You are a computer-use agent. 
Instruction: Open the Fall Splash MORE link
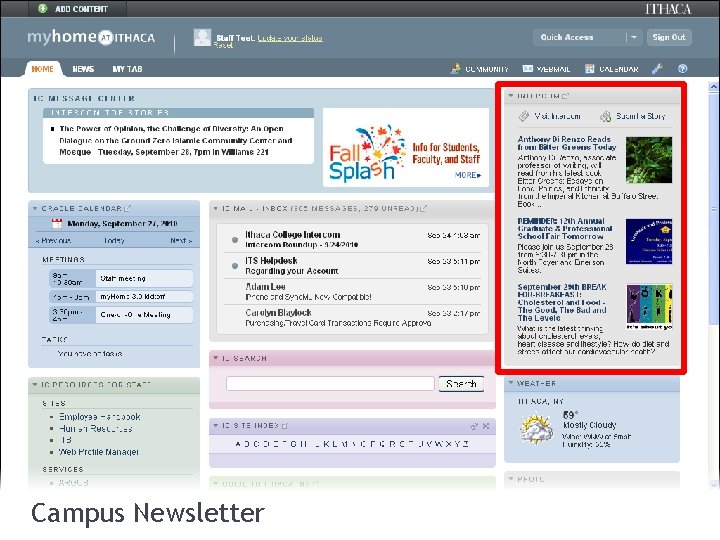pyautogui.click(x=468, y=175)
